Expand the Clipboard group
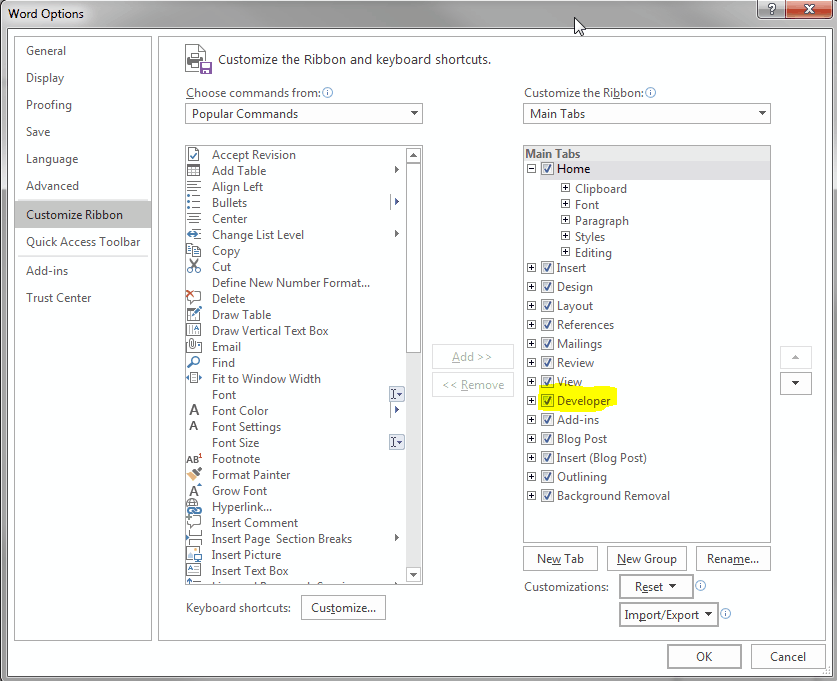The image size is (837, 681). click(x=565, y=188)
